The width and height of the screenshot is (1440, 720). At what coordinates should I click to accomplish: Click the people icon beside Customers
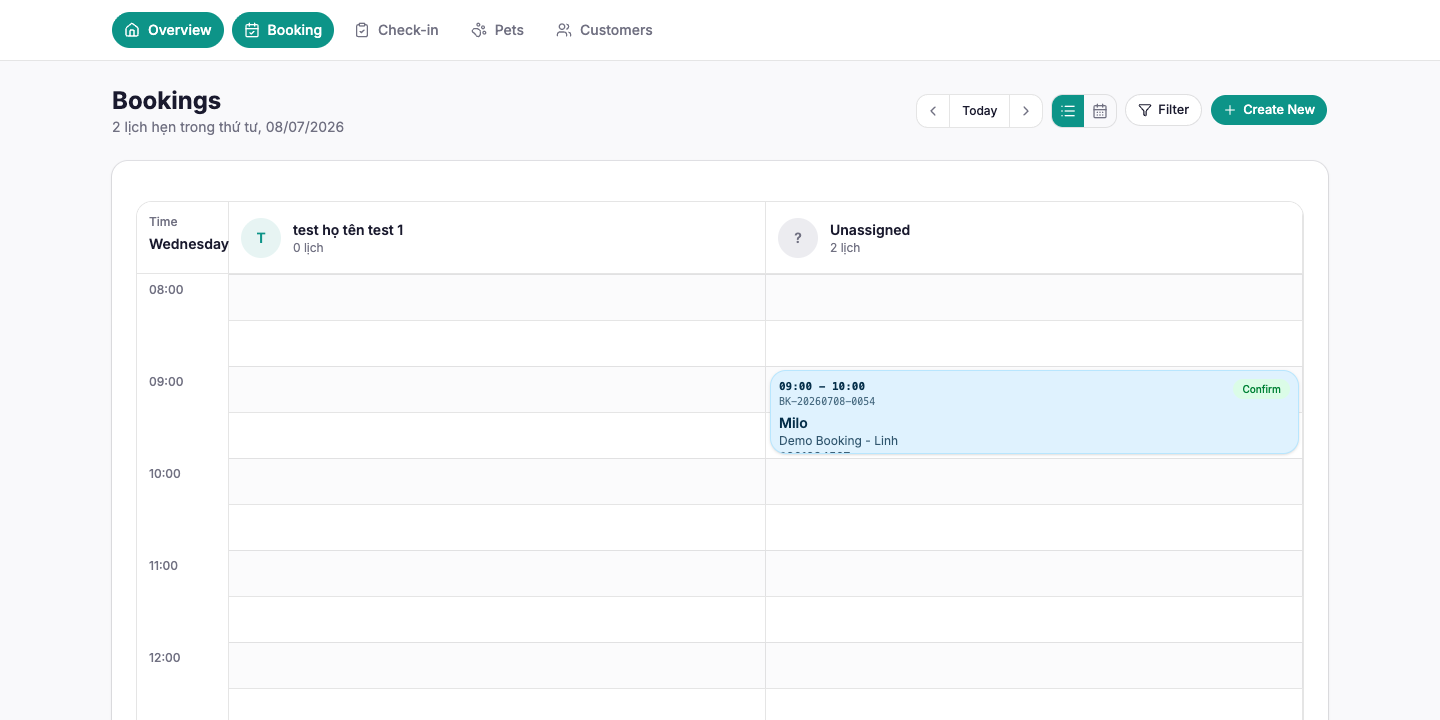tap(564, 30)
